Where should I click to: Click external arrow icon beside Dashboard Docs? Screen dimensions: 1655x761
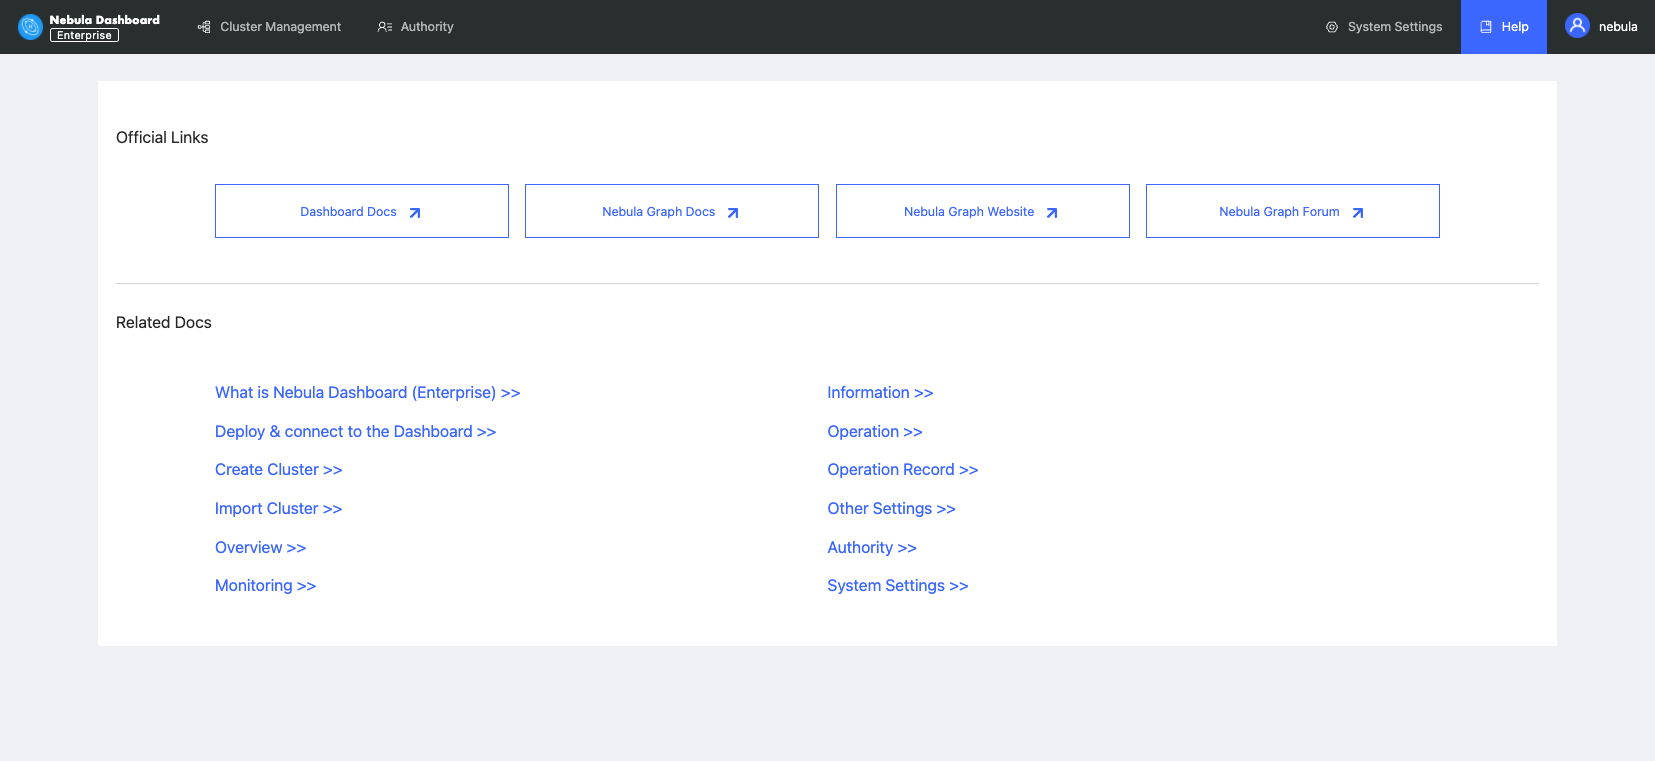click(415, 212)
